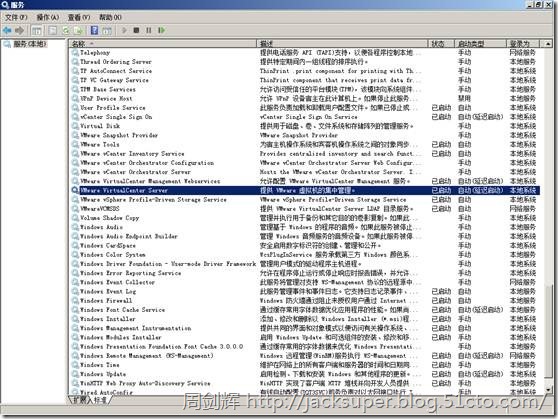This screenshot has height=419, width=558.
Task: Select the Windows Color System service
Action: click(112, 255)
